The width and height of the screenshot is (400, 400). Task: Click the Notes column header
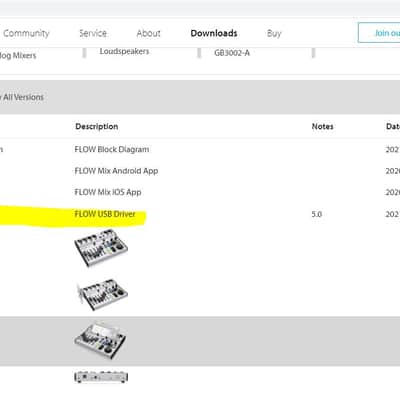click(323, 127)
